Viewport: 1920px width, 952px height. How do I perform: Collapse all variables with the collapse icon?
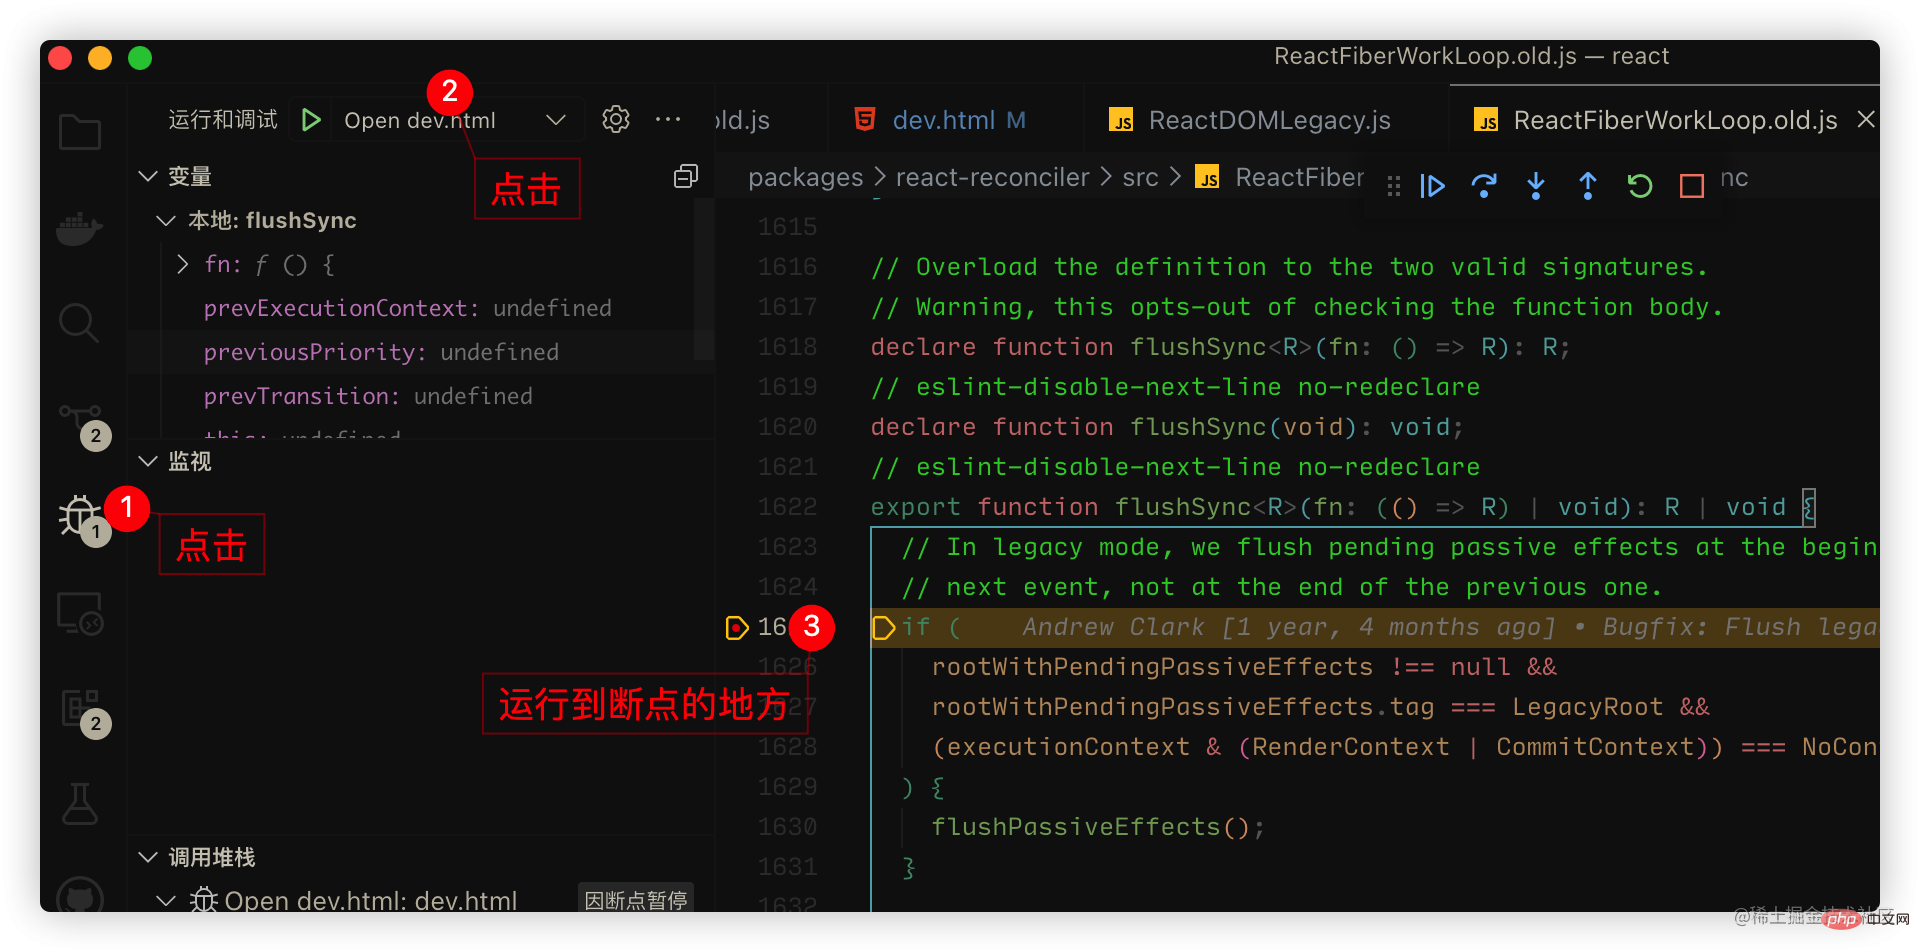click(x=686, y=177)
